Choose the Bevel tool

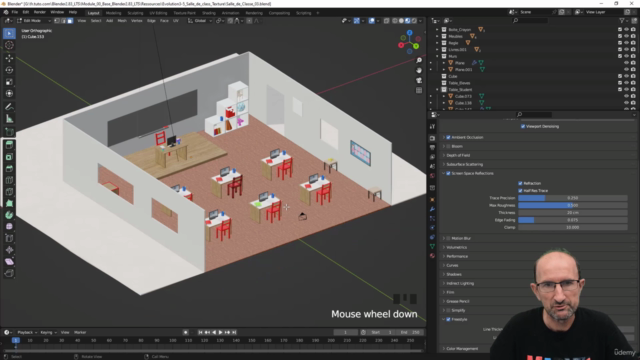point(9,169)
